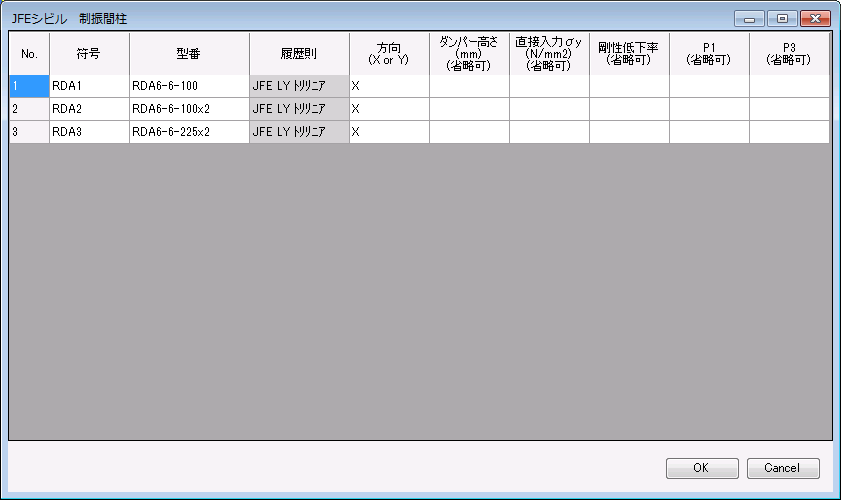Click the 方向 (X or Y) column header

[389, 54]
